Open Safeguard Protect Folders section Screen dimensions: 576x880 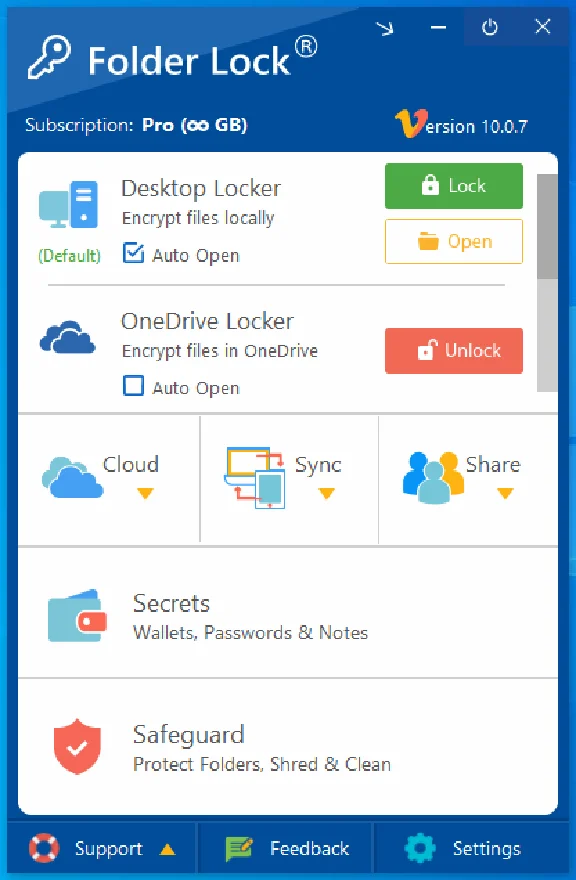(x=288, y=746)
